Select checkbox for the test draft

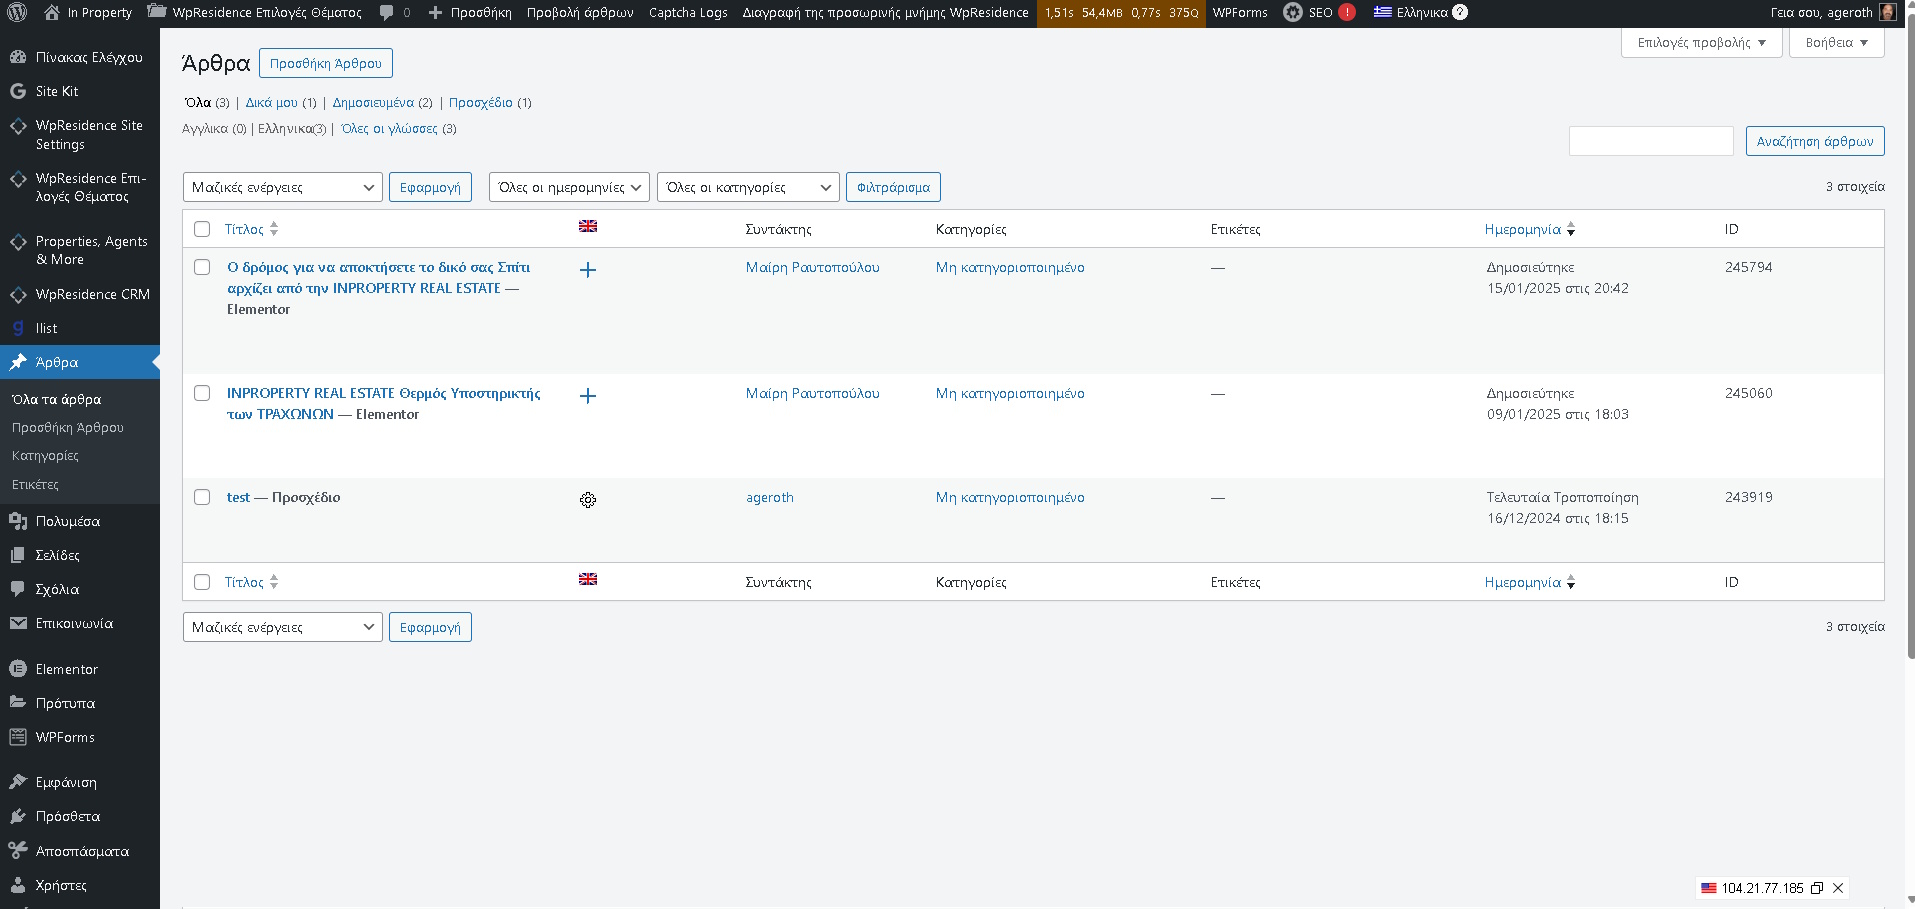point(202,497)
